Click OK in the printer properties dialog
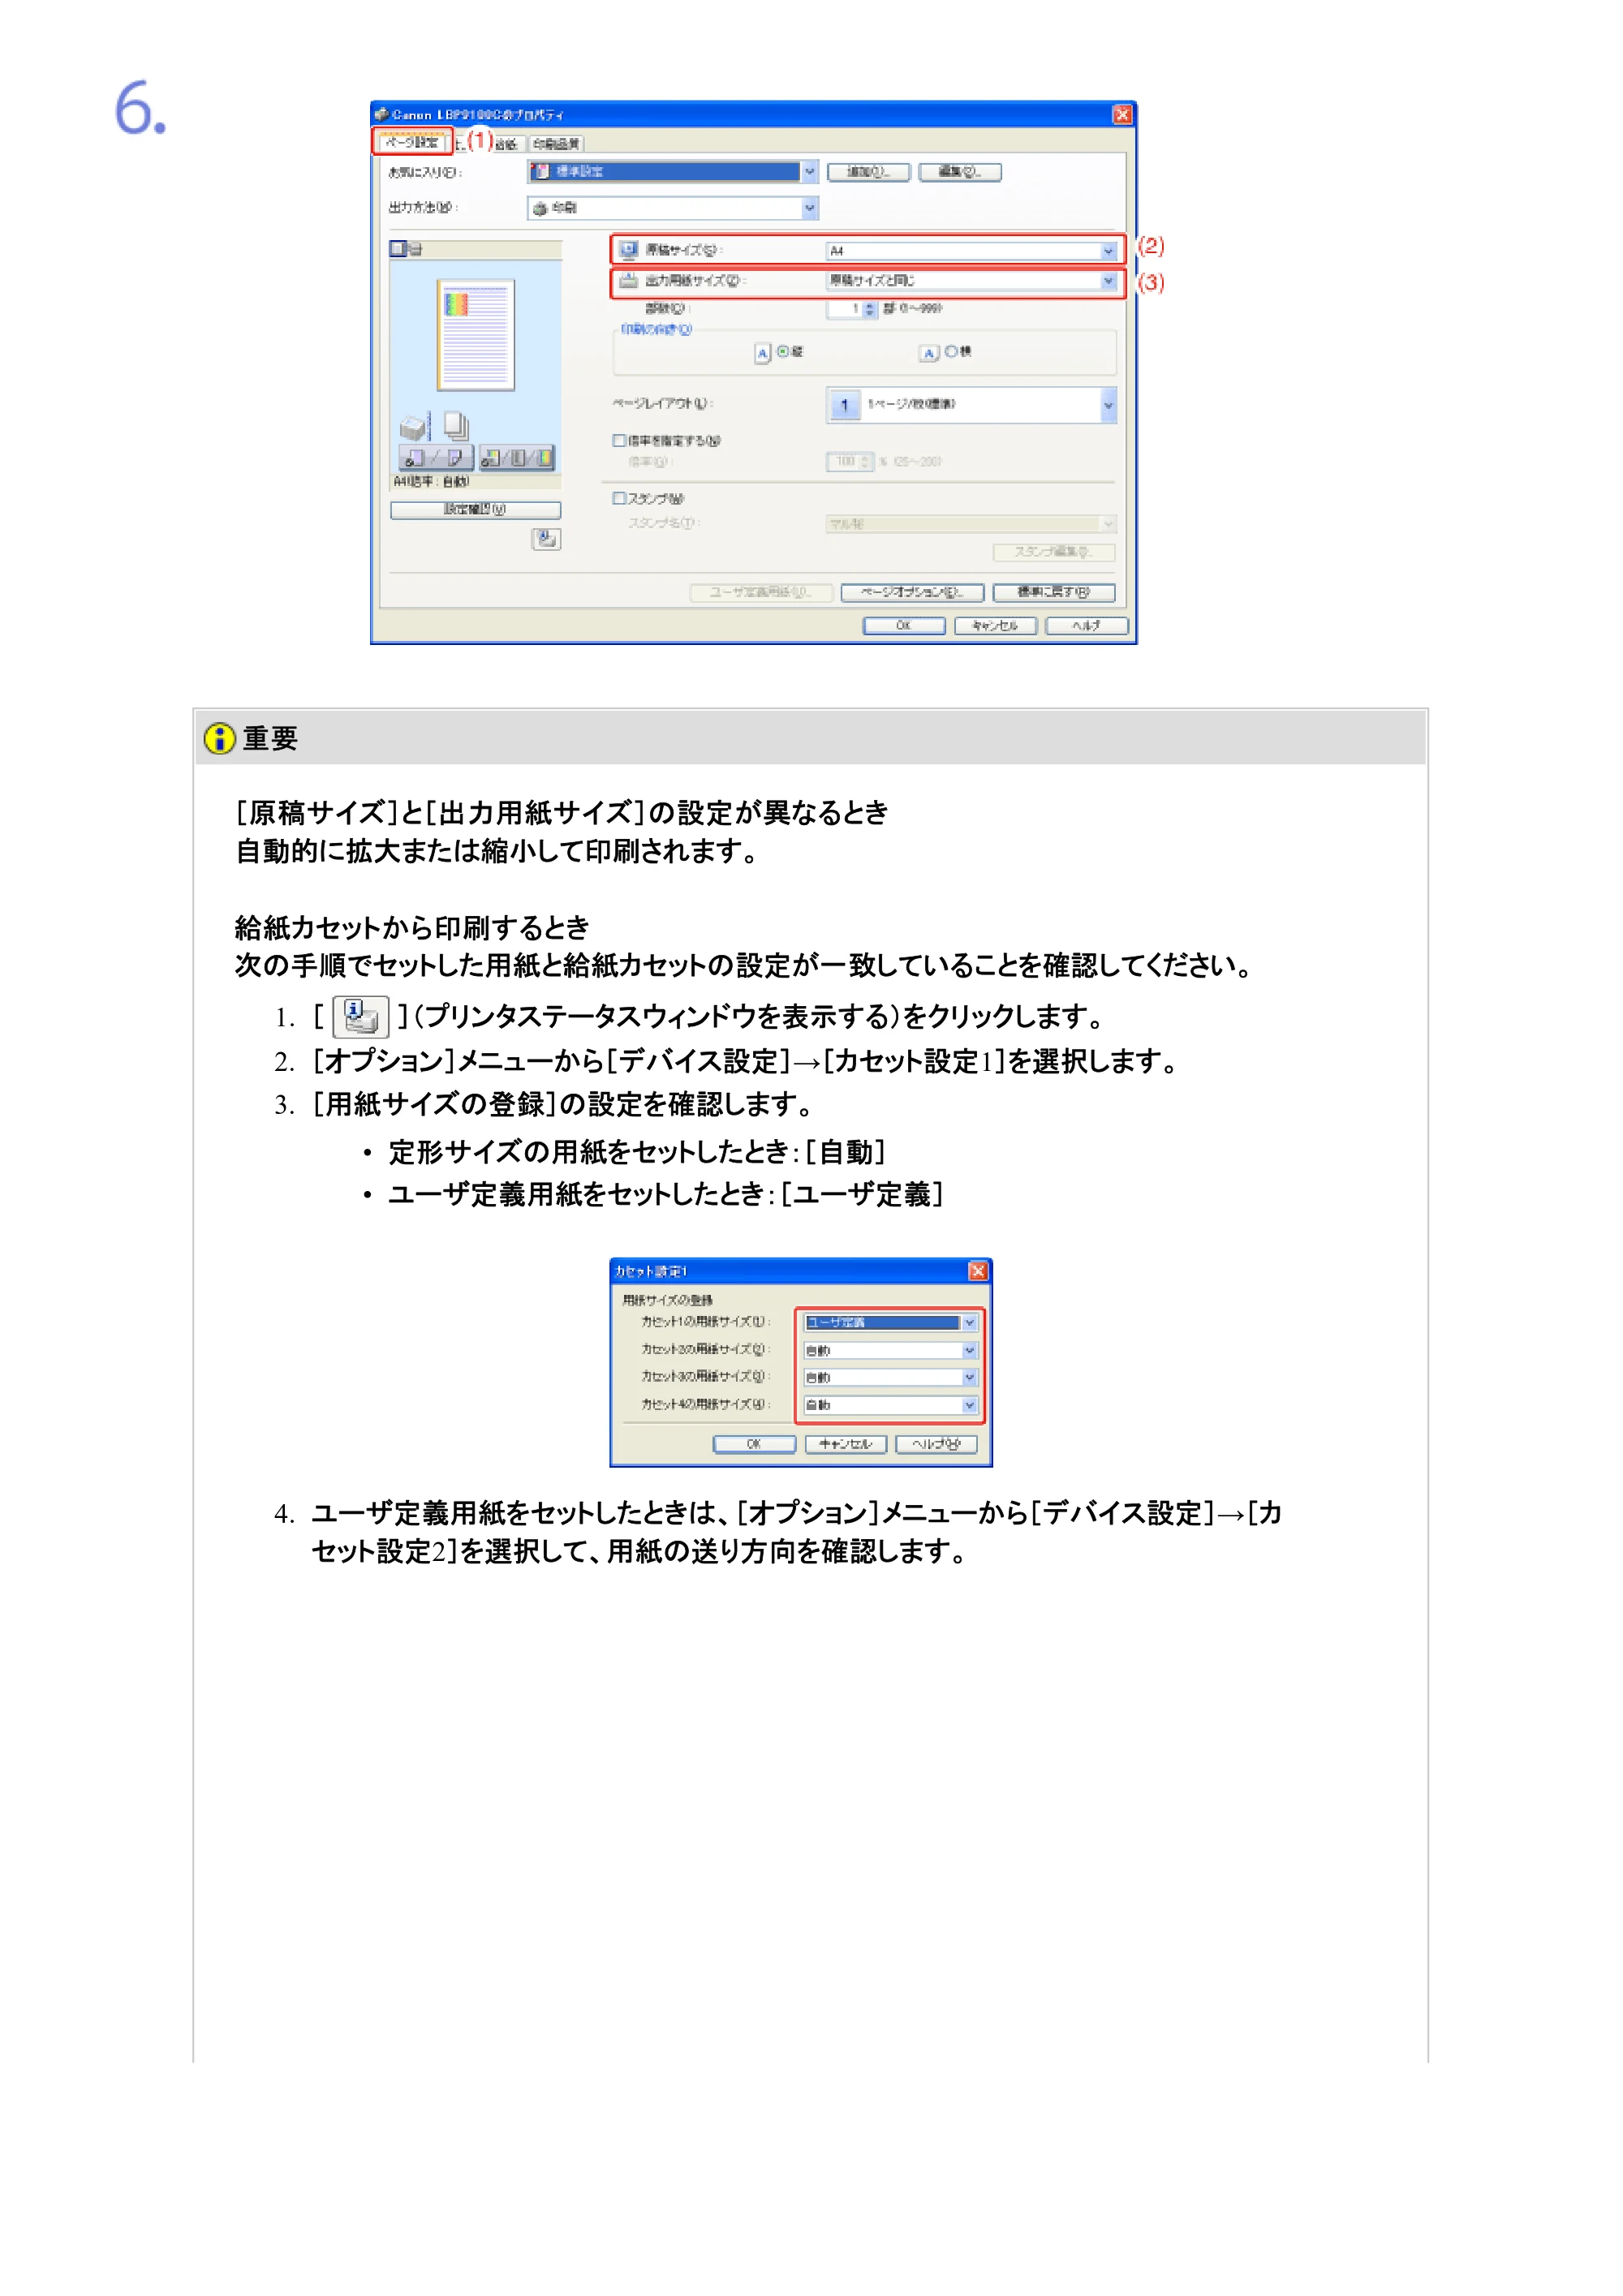The image size is (1623, 2296). point(904,626)
